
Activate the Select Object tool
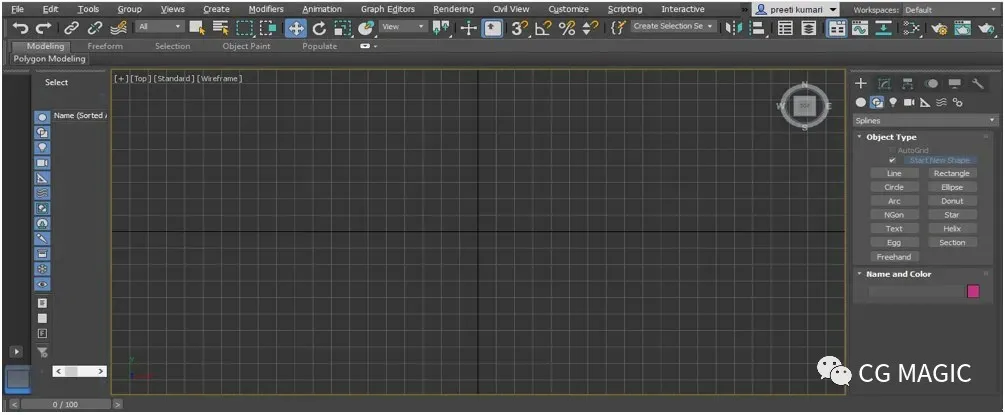tap(197, 28)
